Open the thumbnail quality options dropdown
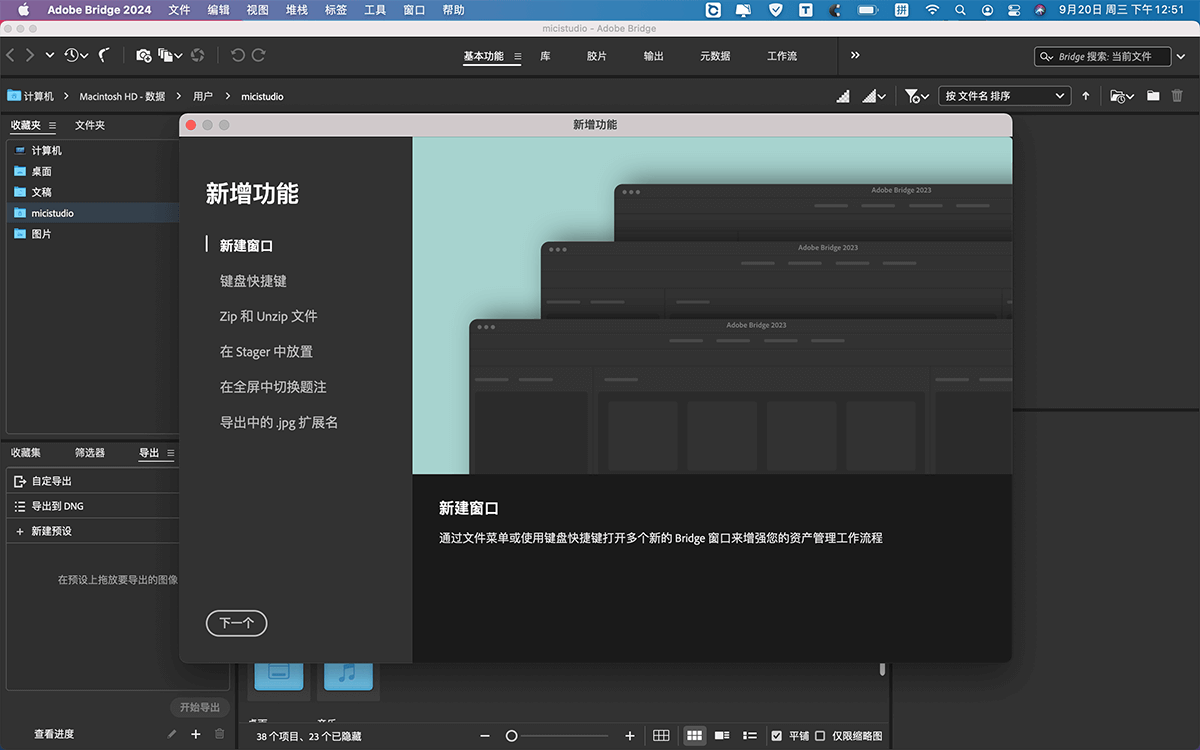This screenshot has width=1200, height=750. (875, 96)
